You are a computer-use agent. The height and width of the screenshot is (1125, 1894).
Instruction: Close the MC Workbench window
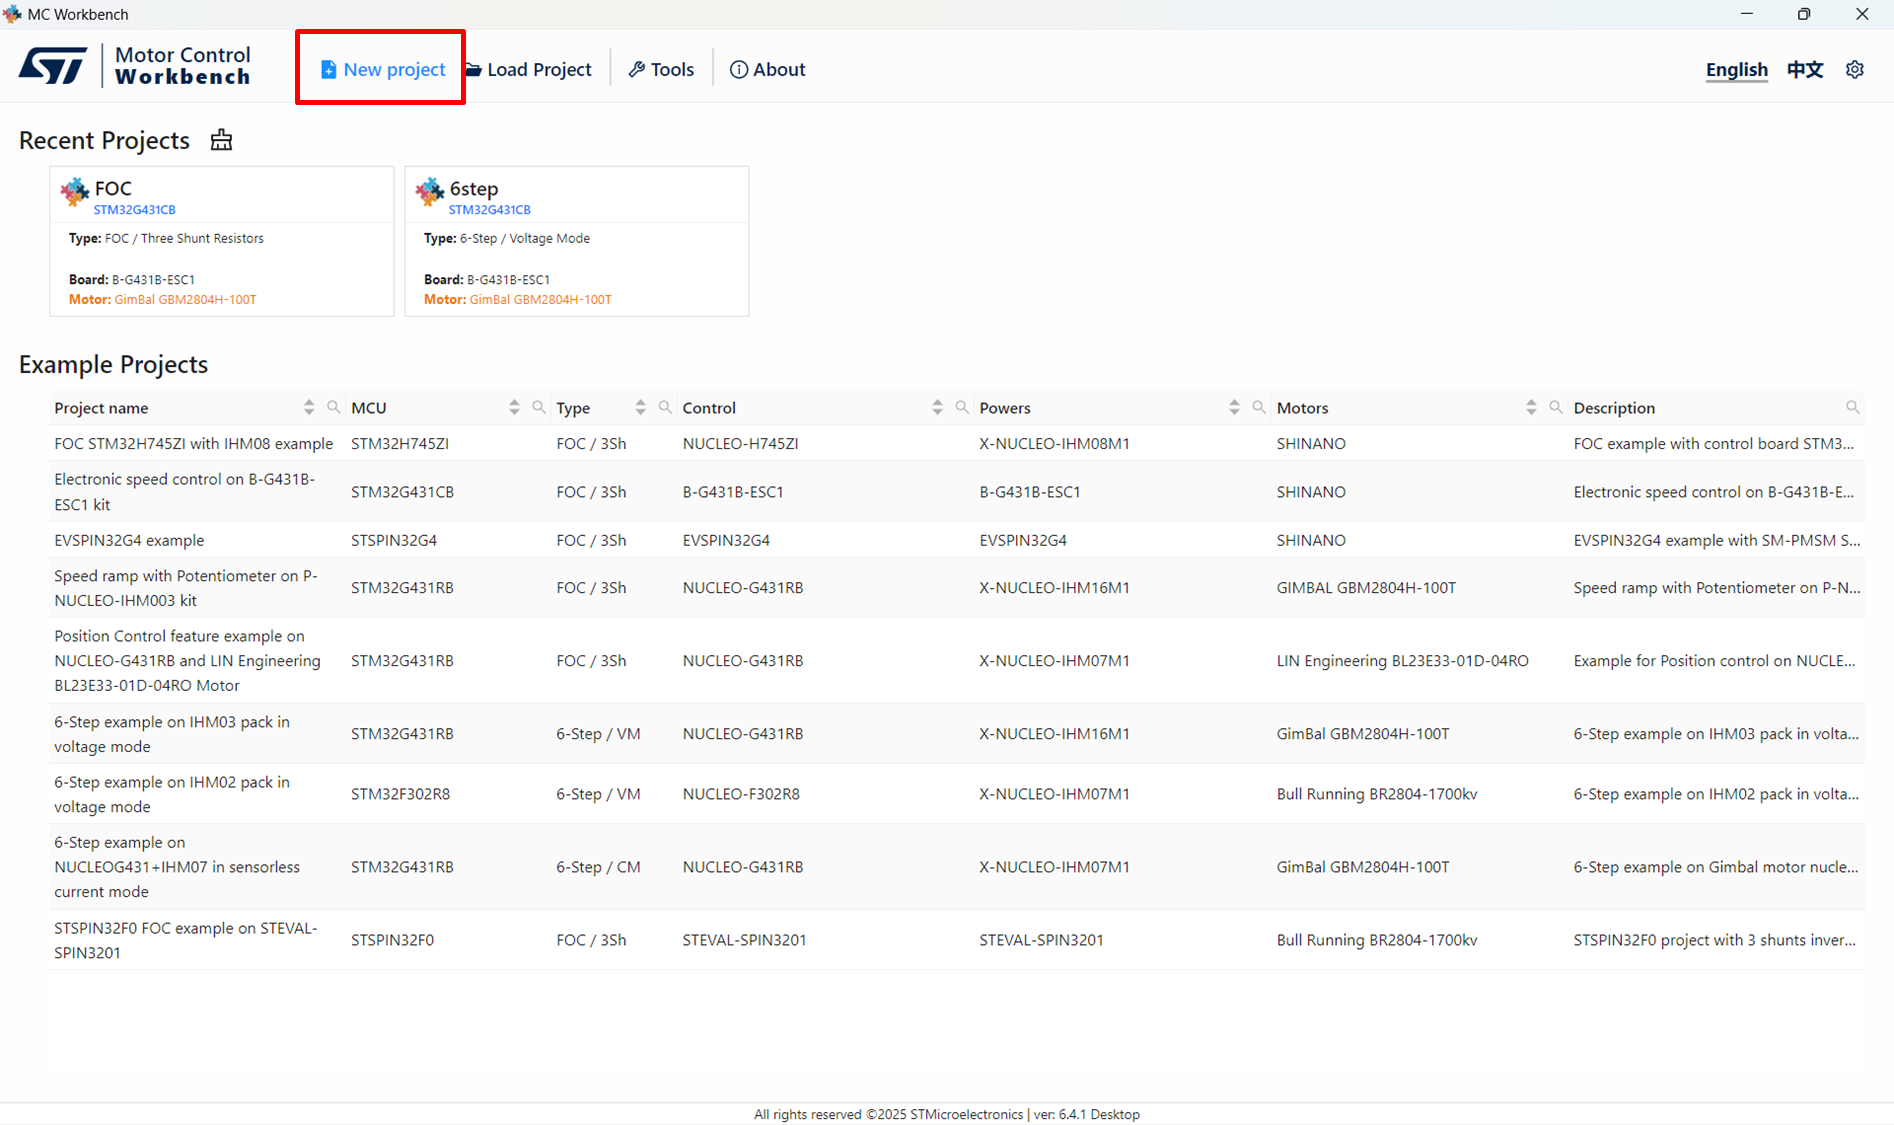click(1862, 14)
